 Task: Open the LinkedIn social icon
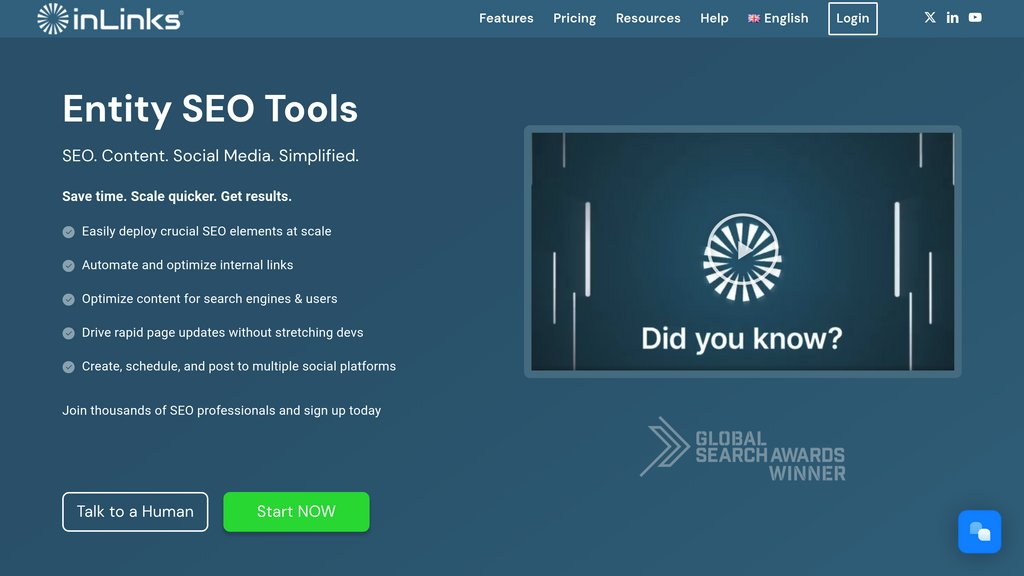pos(952,18)
